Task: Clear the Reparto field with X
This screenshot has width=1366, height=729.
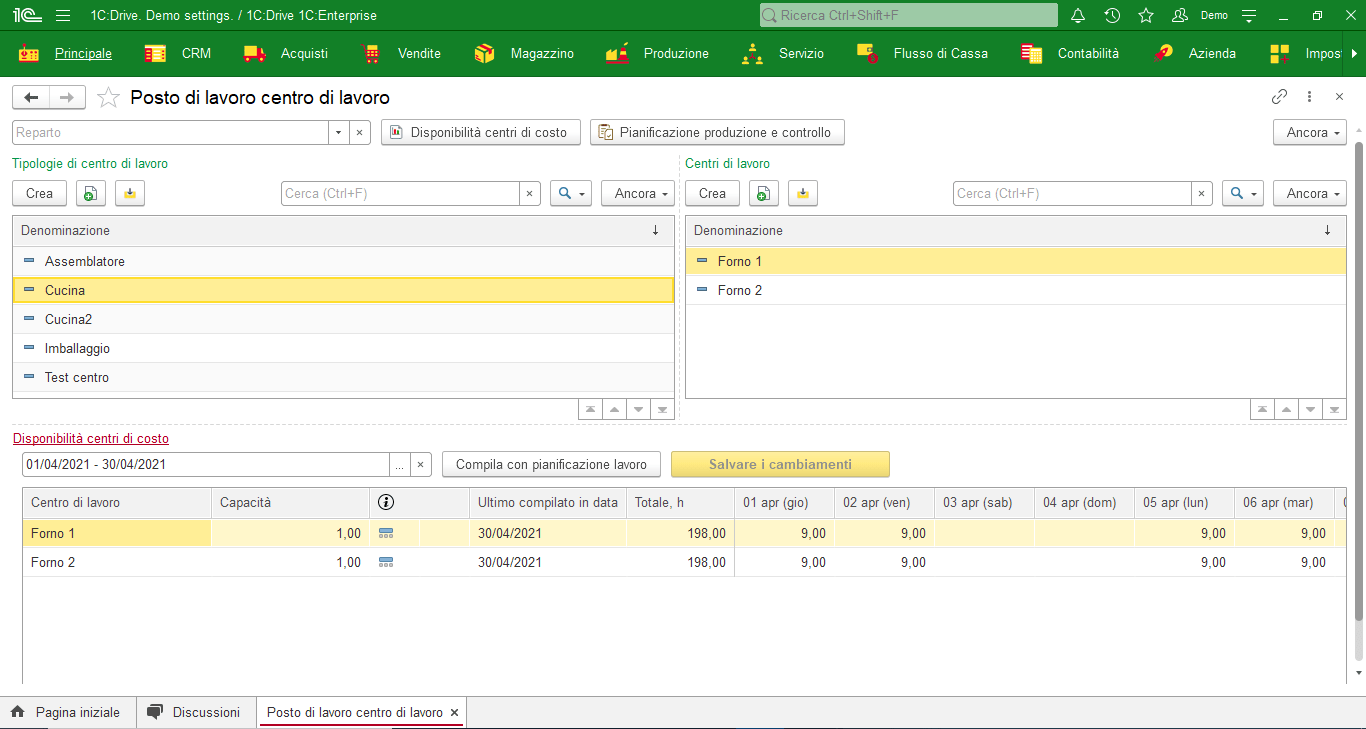Action: [x=359, y=132]
